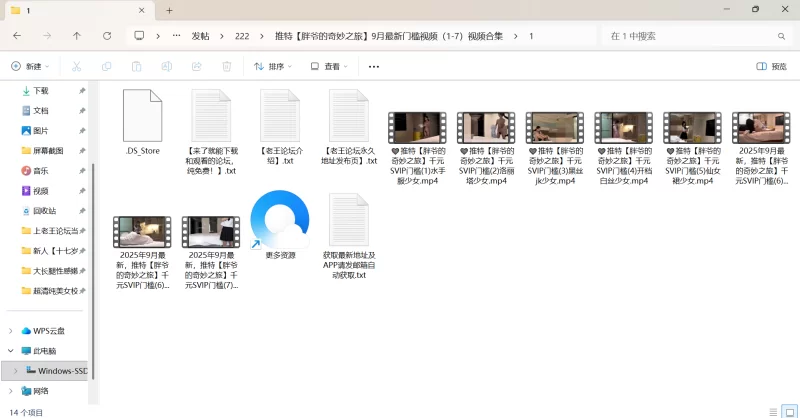The width and height of the screenshot is (800, 418).
Task: Select the .DS_Store file
Action: pyautogui.click(x=142, y=124)
